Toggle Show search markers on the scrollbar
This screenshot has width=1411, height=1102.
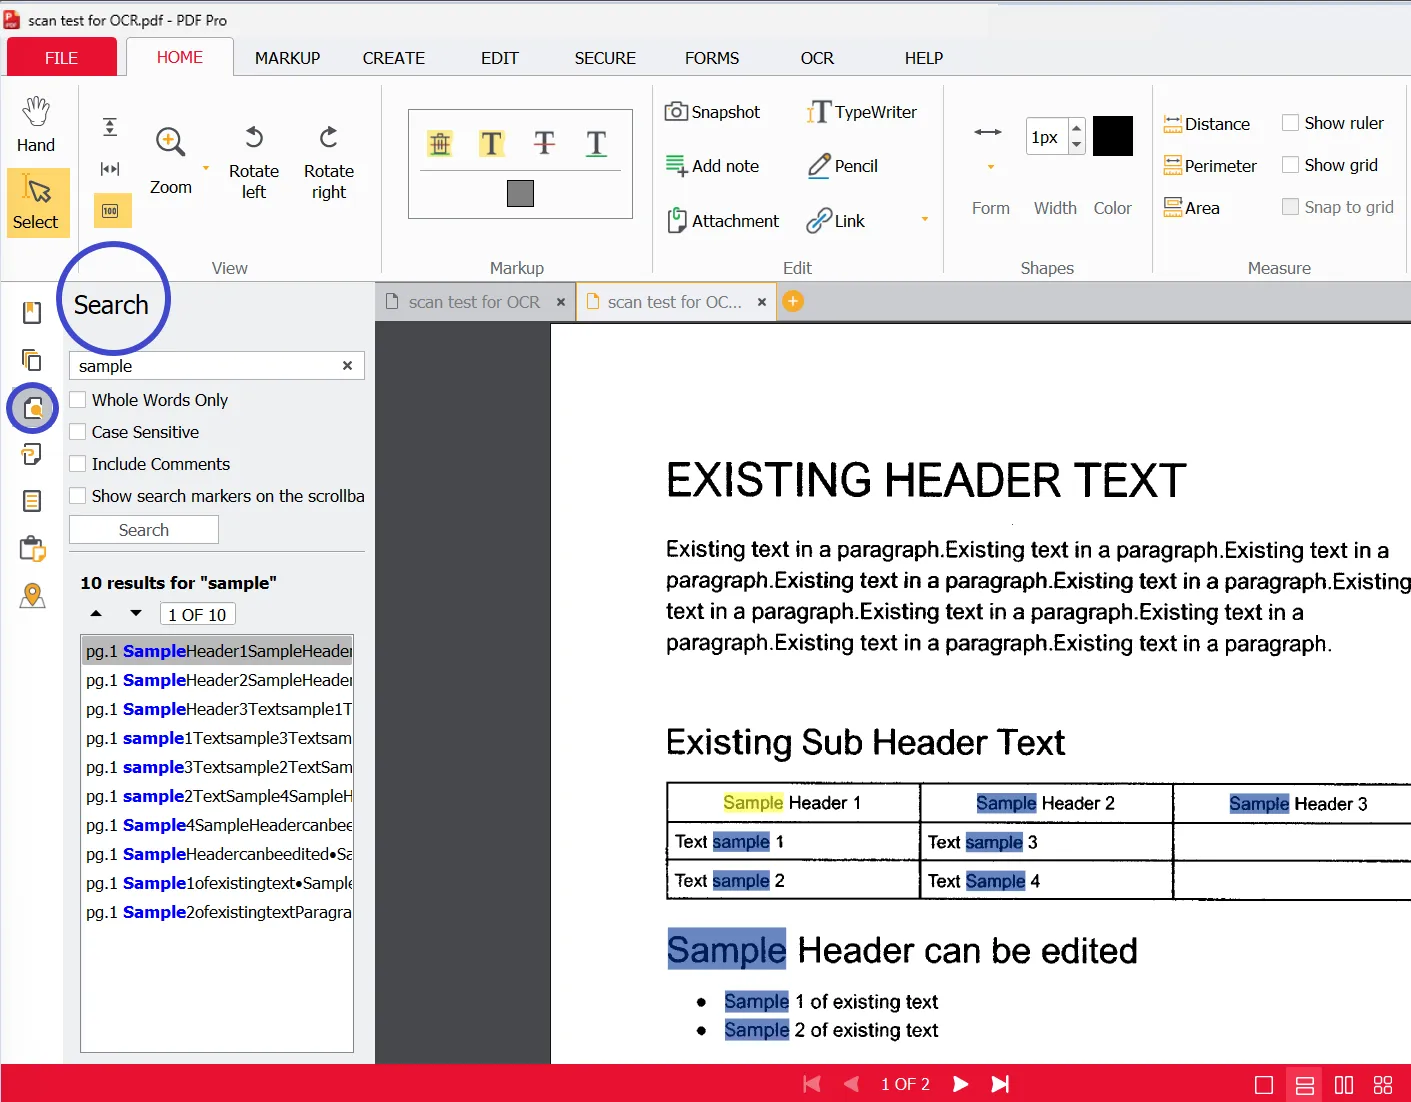pos(77,496)
